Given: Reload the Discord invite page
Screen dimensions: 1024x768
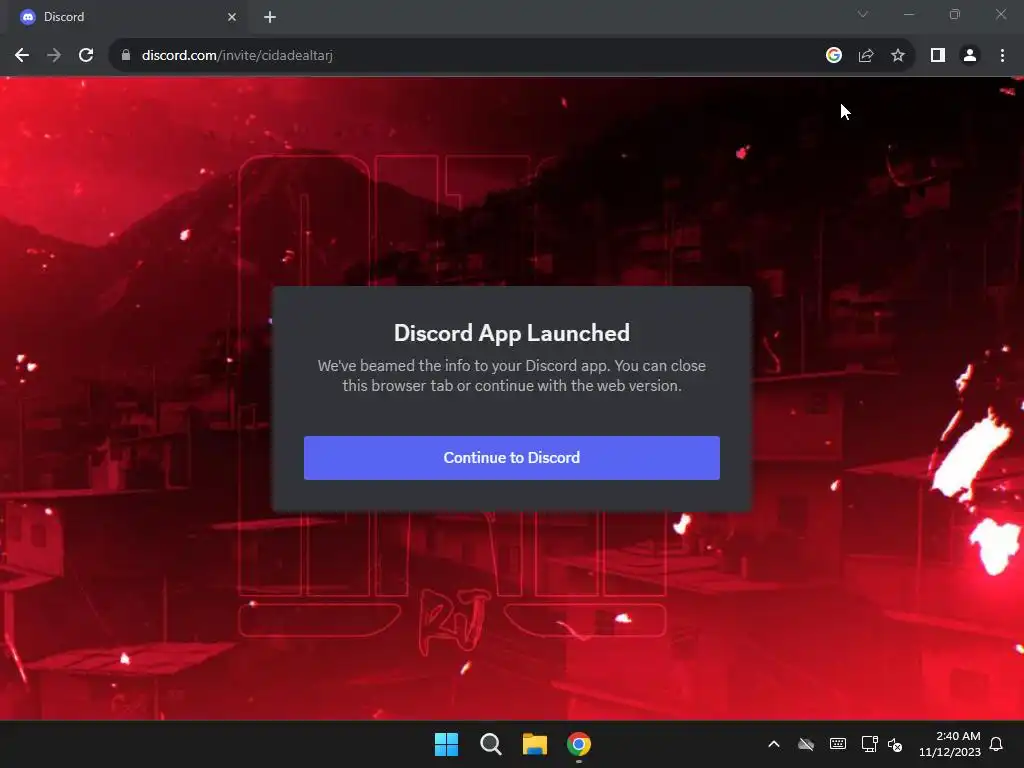Looking at the screenshot, I should 86,56.
